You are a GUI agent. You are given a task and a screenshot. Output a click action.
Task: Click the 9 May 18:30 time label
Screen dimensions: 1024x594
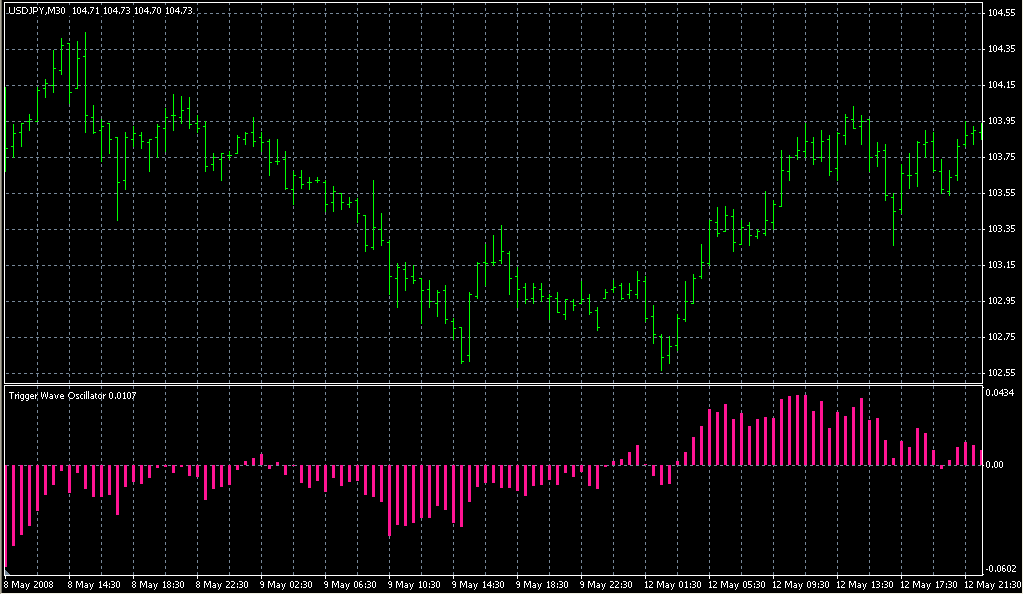[542, 585]
